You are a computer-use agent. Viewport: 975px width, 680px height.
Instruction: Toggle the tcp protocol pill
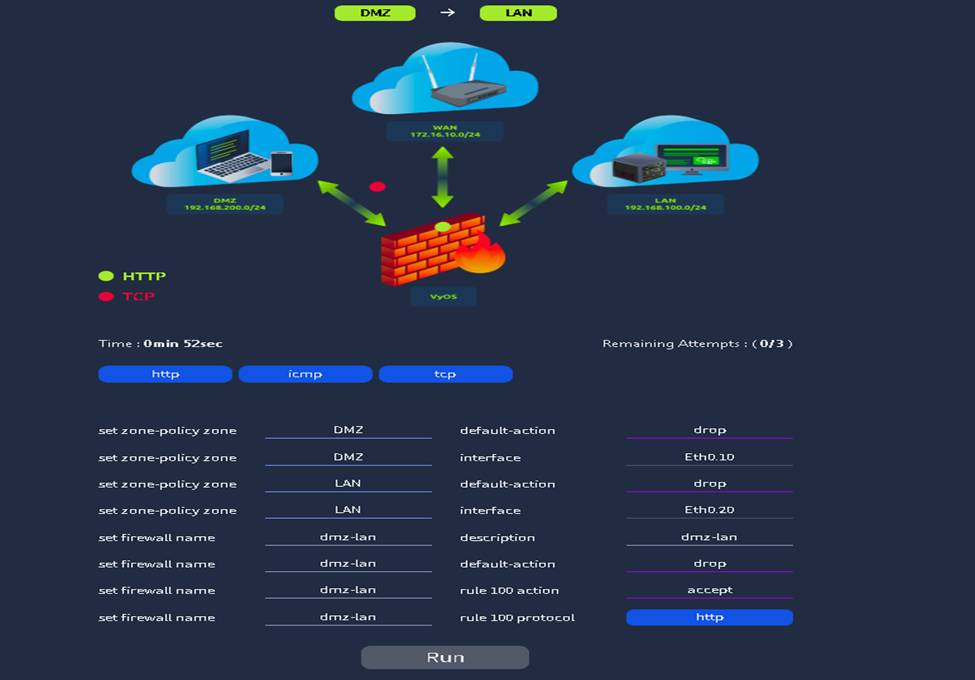click(445, 373)
